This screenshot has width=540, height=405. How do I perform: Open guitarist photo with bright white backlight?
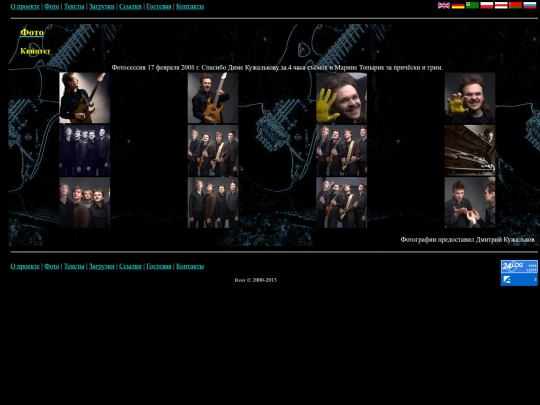(x=85, y=98)
